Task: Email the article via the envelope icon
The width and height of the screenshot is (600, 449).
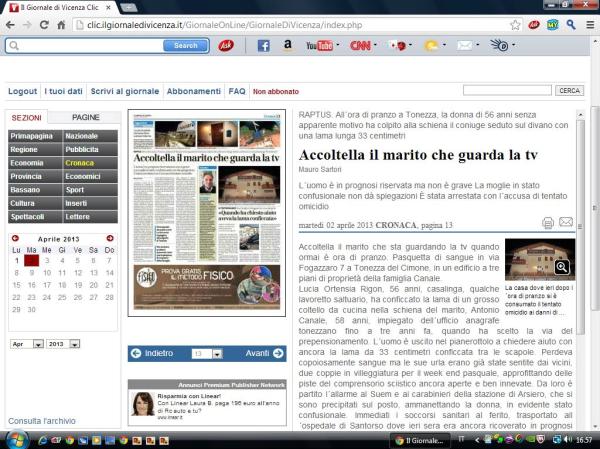Action: pyautogui.click(x=566, y=223)
